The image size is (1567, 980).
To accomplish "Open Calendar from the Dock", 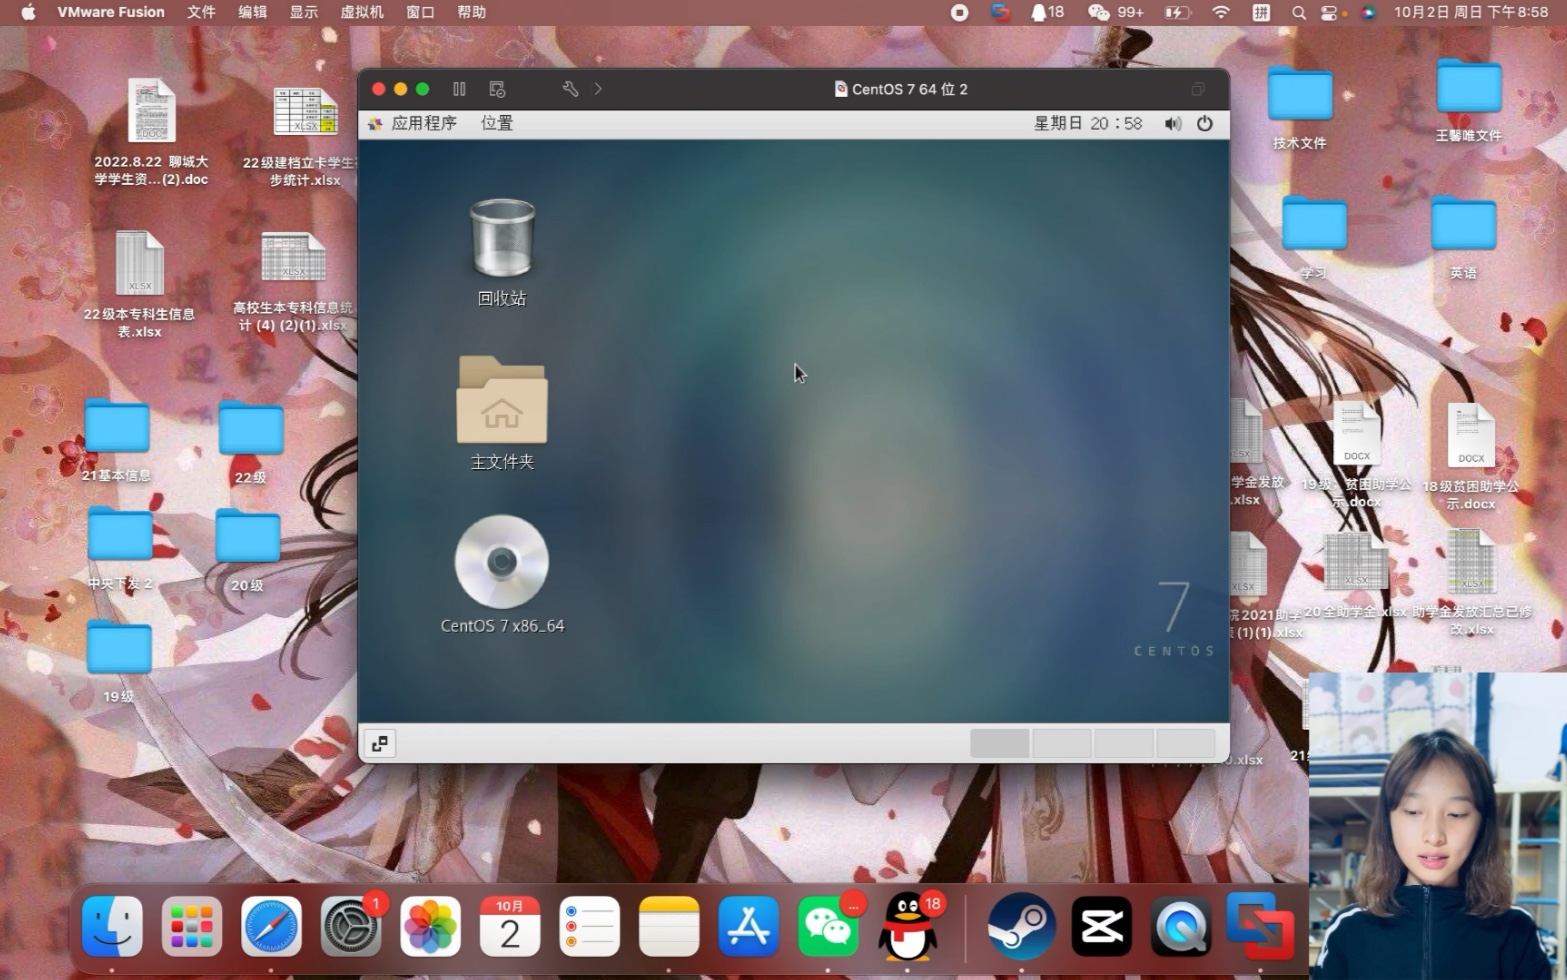I will coord(510,926).
